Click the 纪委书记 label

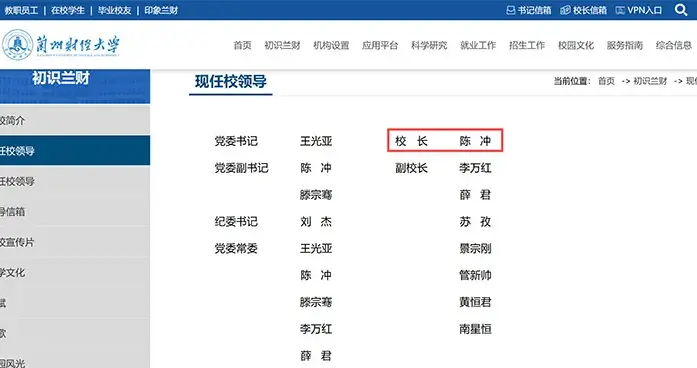coord(236,221)
